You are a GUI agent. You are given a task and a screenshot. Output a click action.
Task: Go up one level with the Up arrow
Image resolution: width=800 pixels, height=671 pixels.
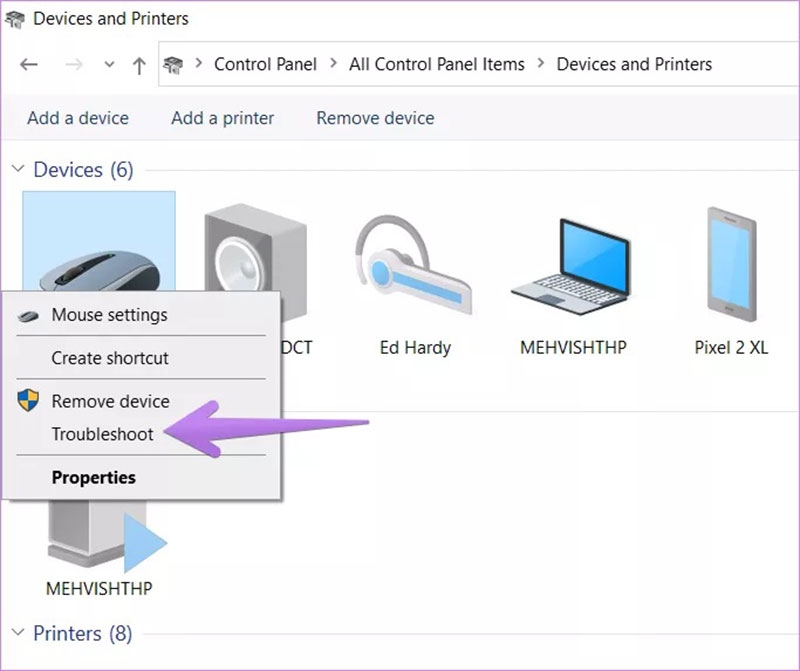(x=139, y=65)
